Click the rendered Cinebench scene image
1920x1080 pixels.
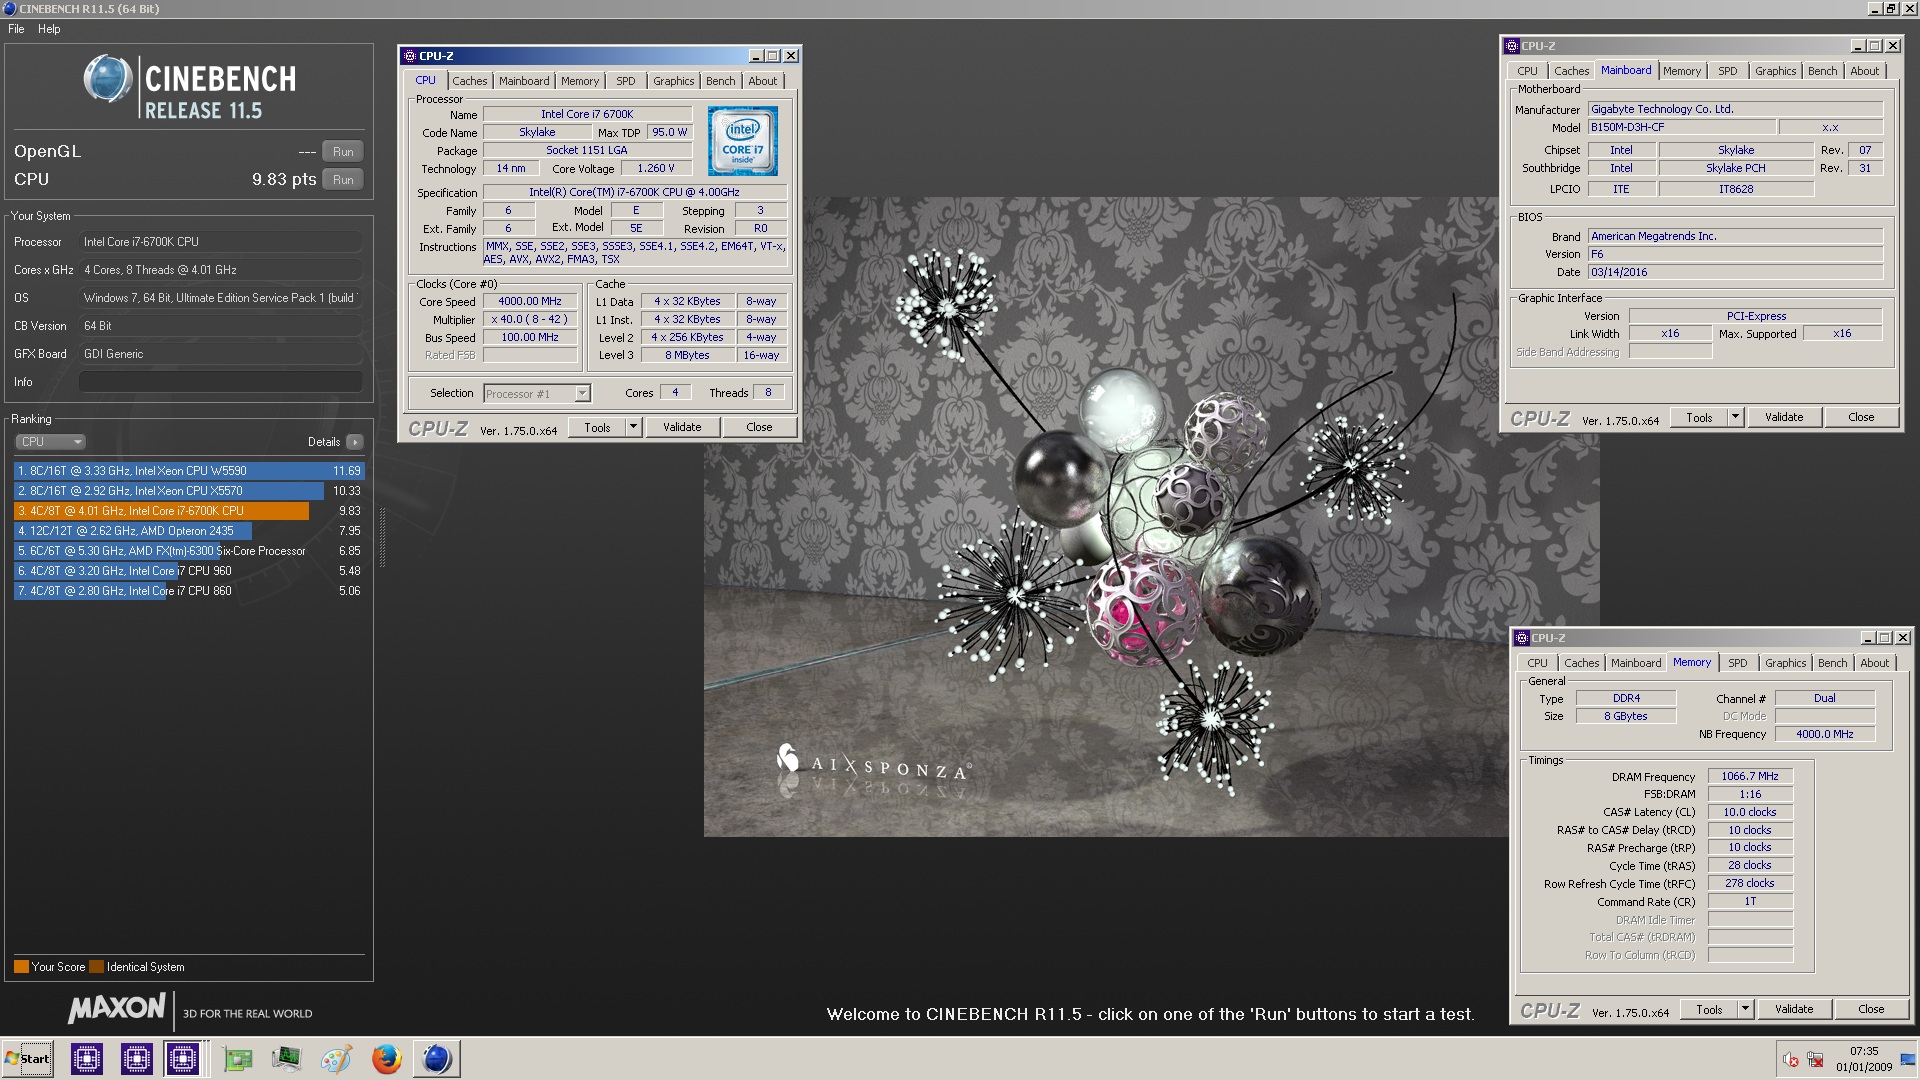tap(1151, 516)
